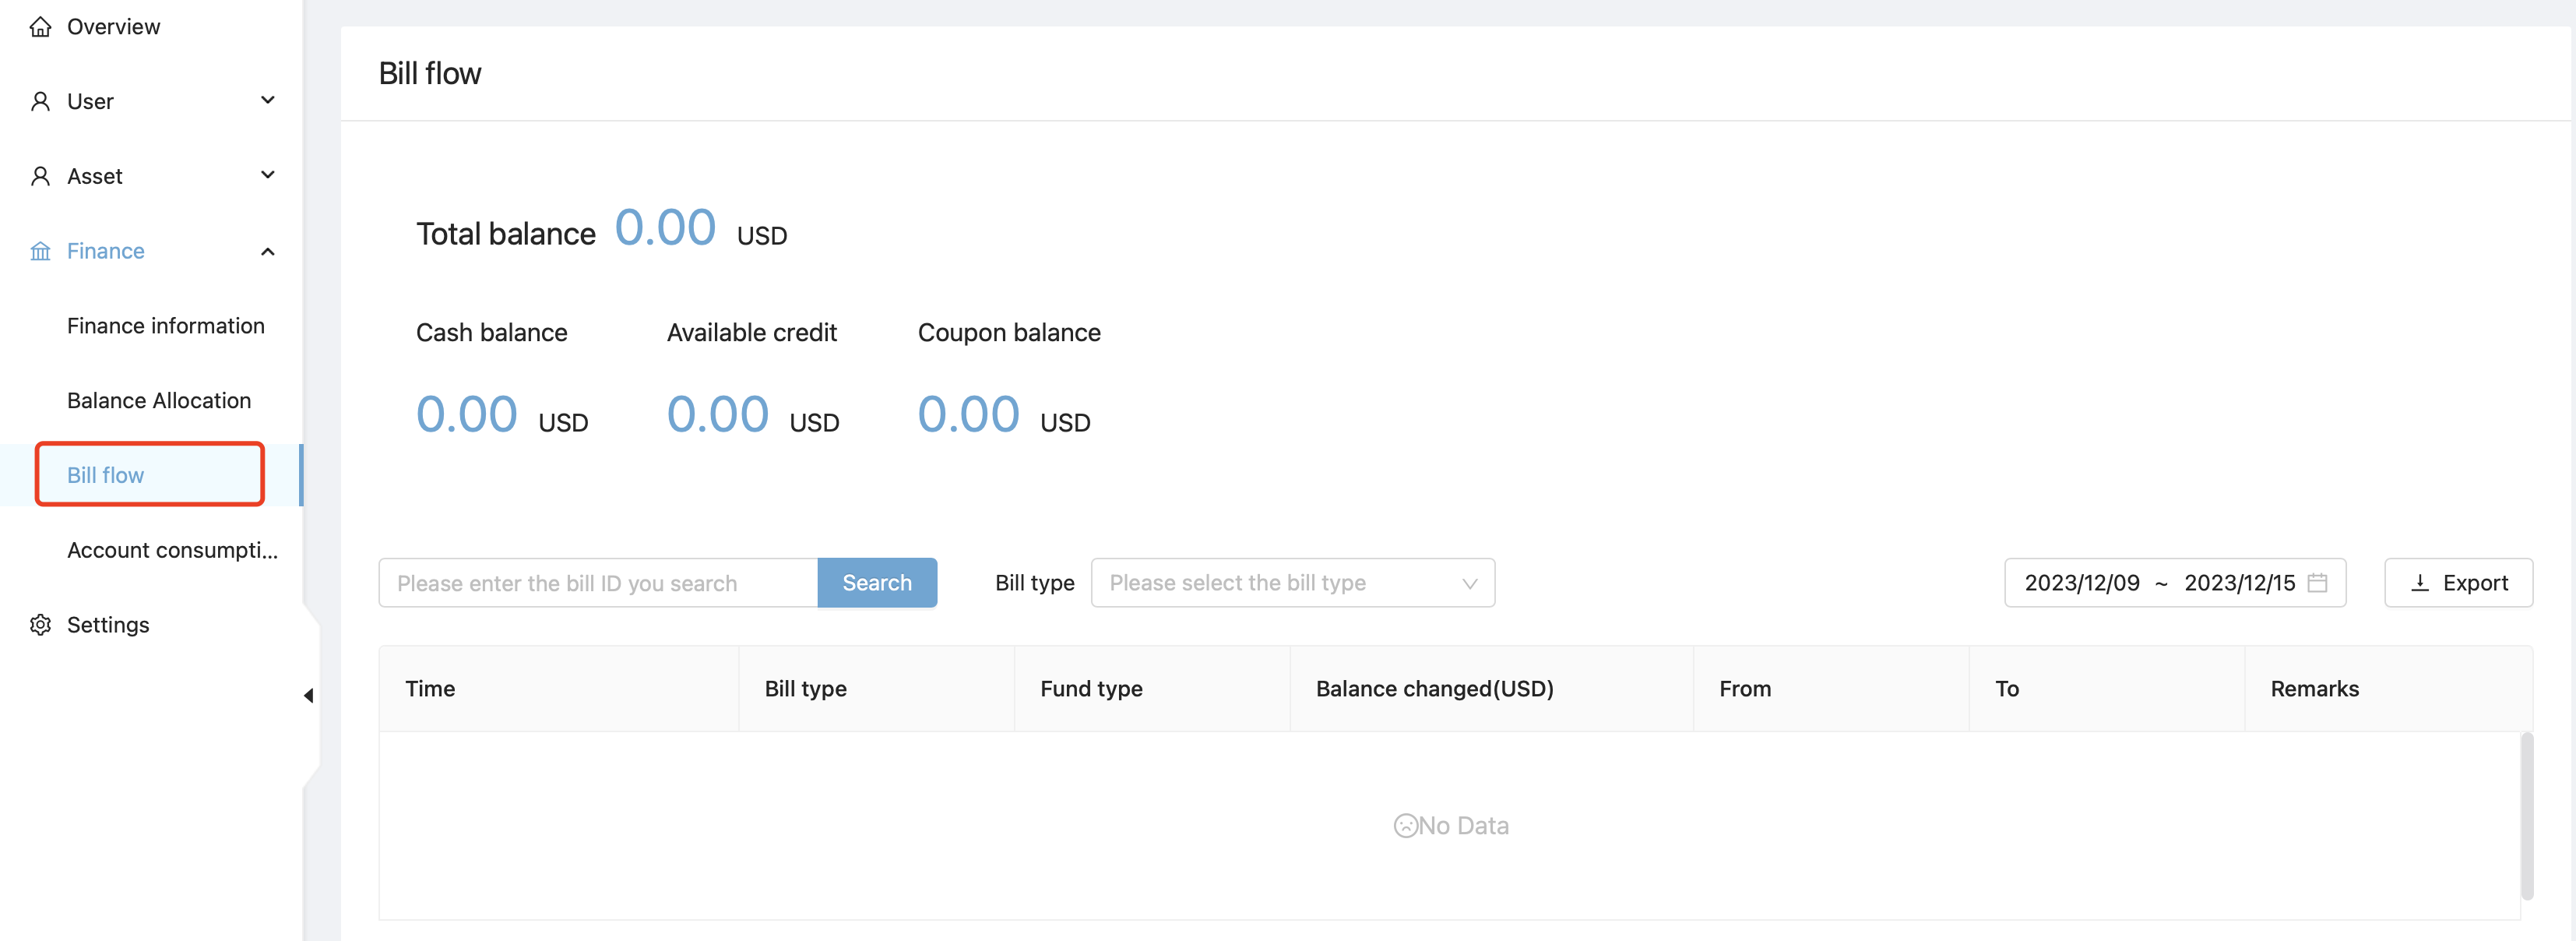This screenshot has height=941, width=2576.
Task: Expand the Asset menu chevron
Action: [x=267, y=175]
